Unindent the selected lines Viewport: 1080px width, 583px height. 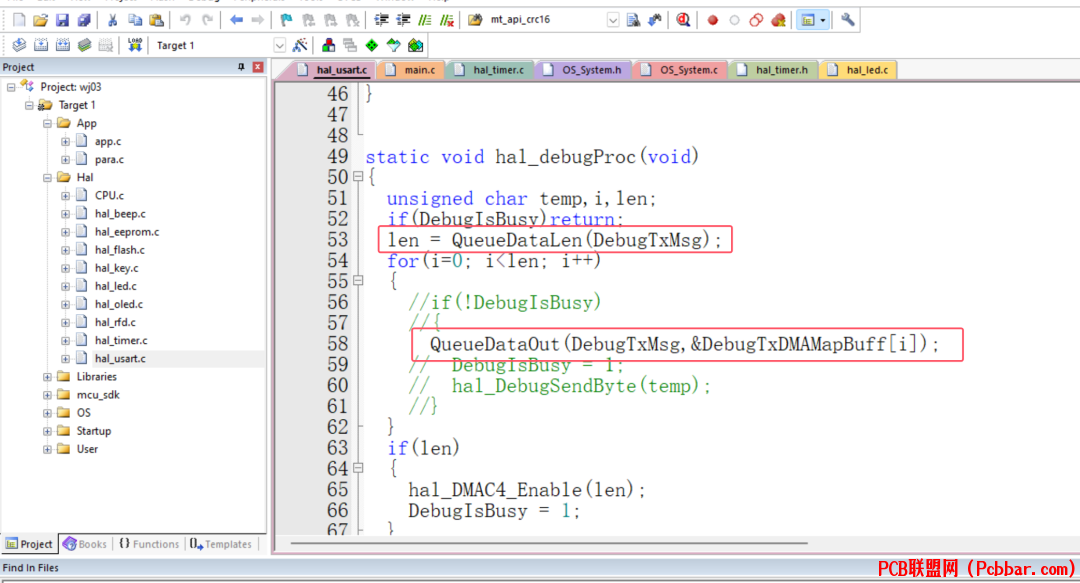click(x=403, y=20)
